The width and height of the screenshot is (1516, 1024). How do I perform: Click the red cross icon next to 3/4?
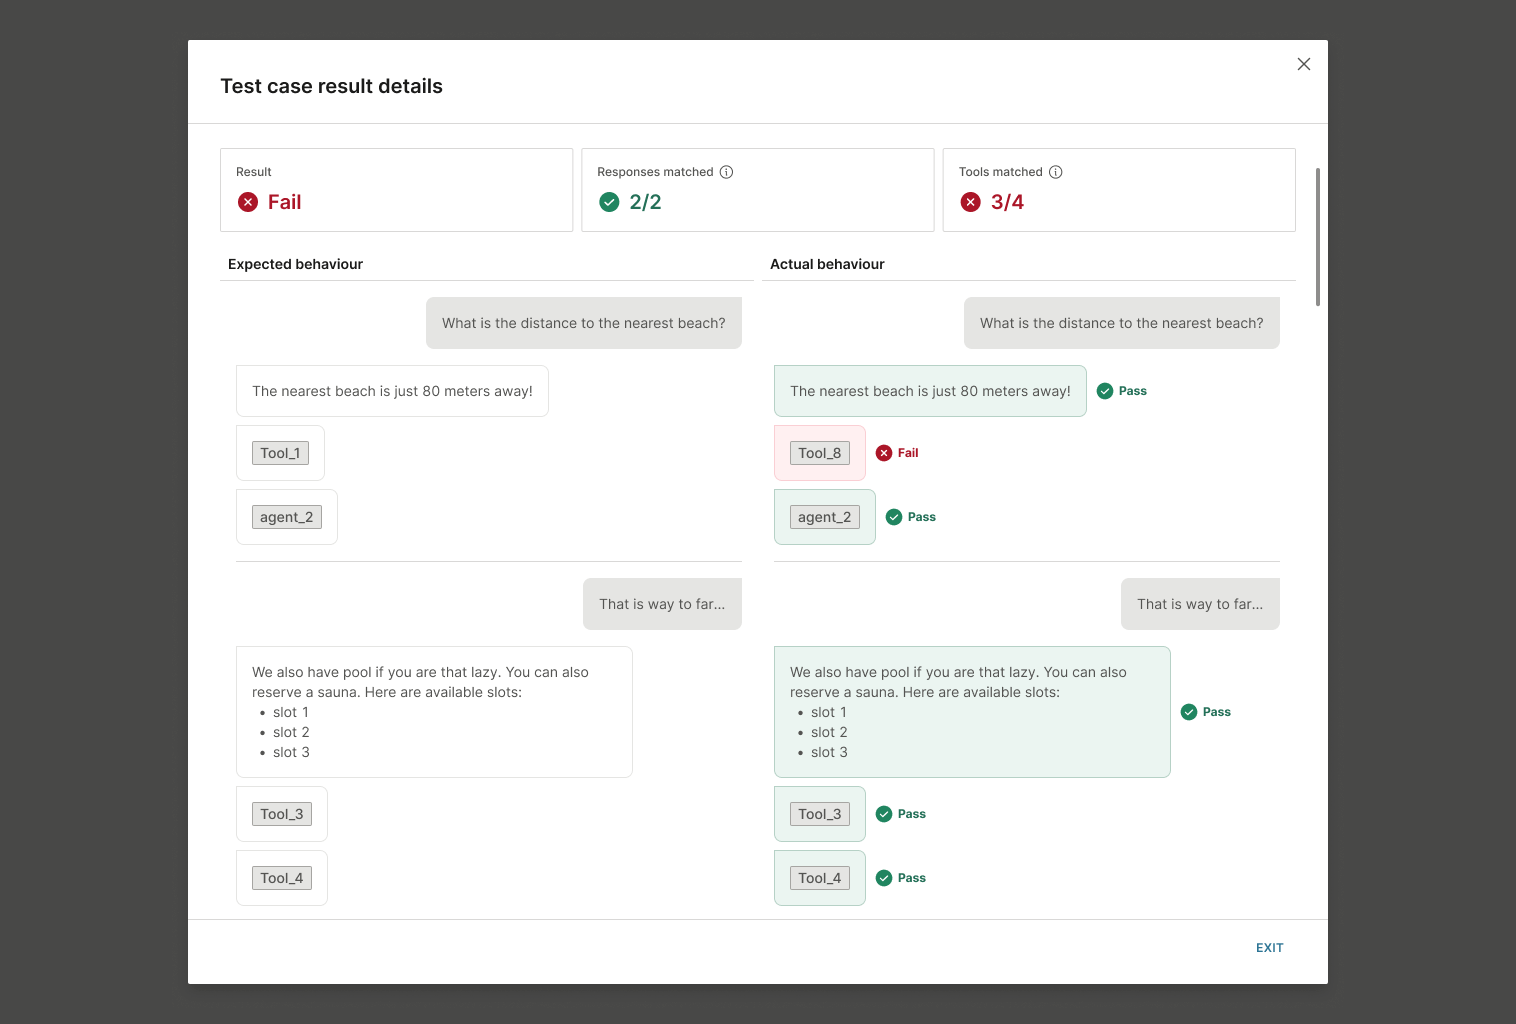(969, 202)
